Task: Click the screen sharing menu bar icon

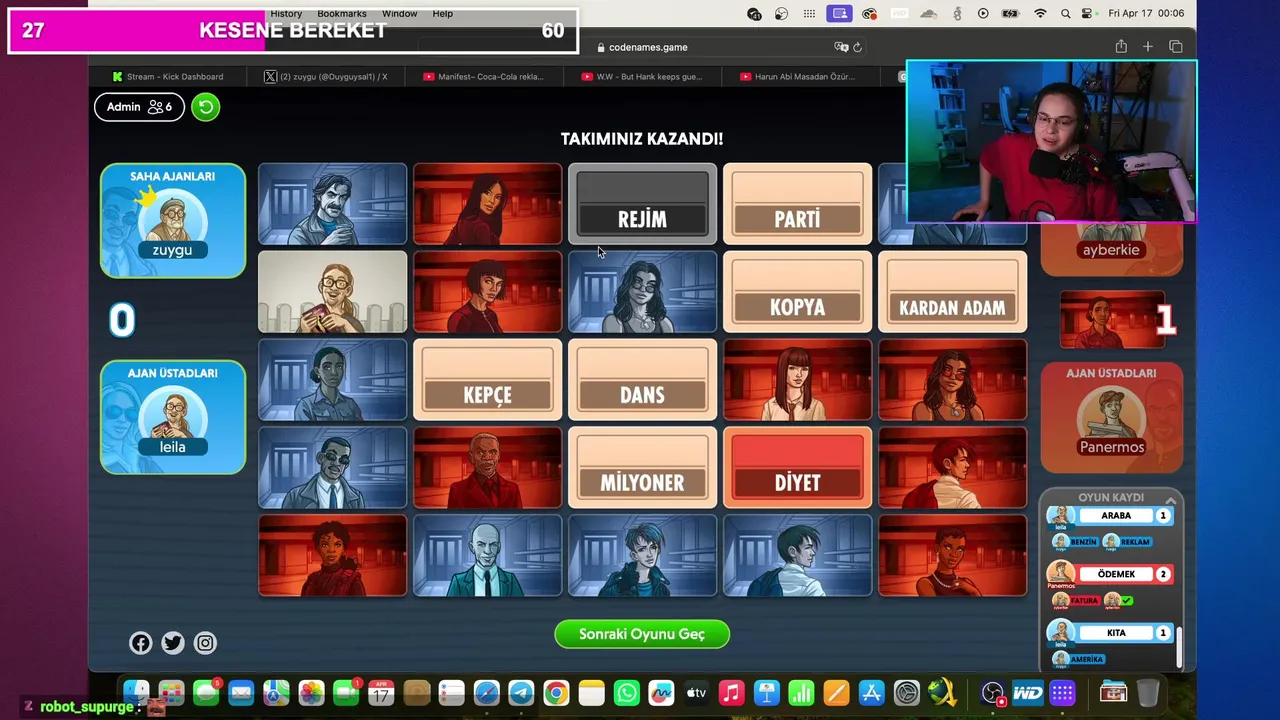Action: [840, 13]
